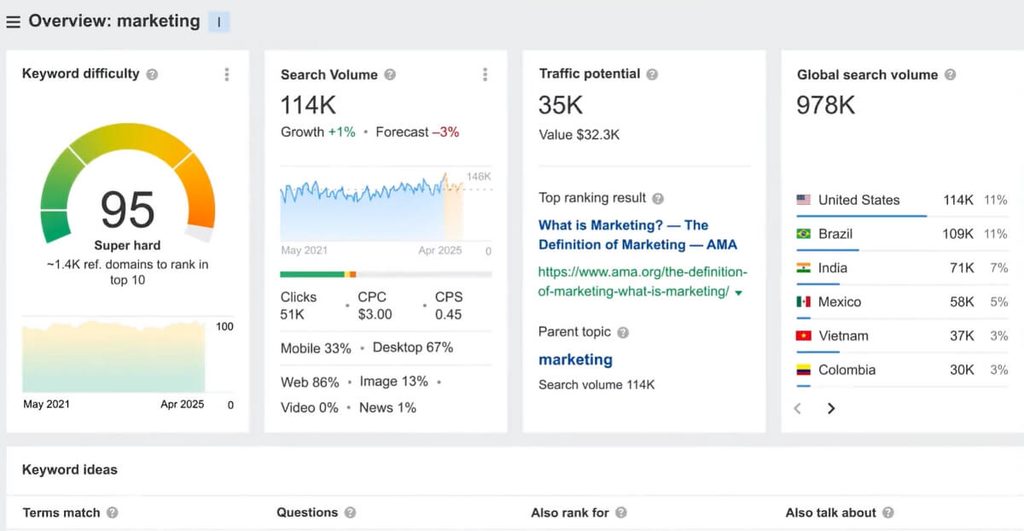The image size is (1024, 531).
Task: Open Top ranking result help icon
Action: [658, 199]
